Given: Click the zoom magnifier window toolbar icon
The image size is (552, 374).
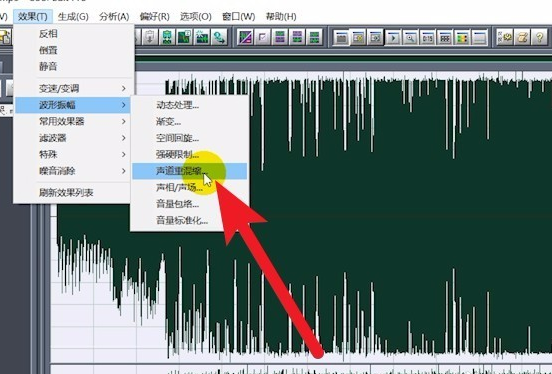Looking at the screenshot, I should point(410,37).
